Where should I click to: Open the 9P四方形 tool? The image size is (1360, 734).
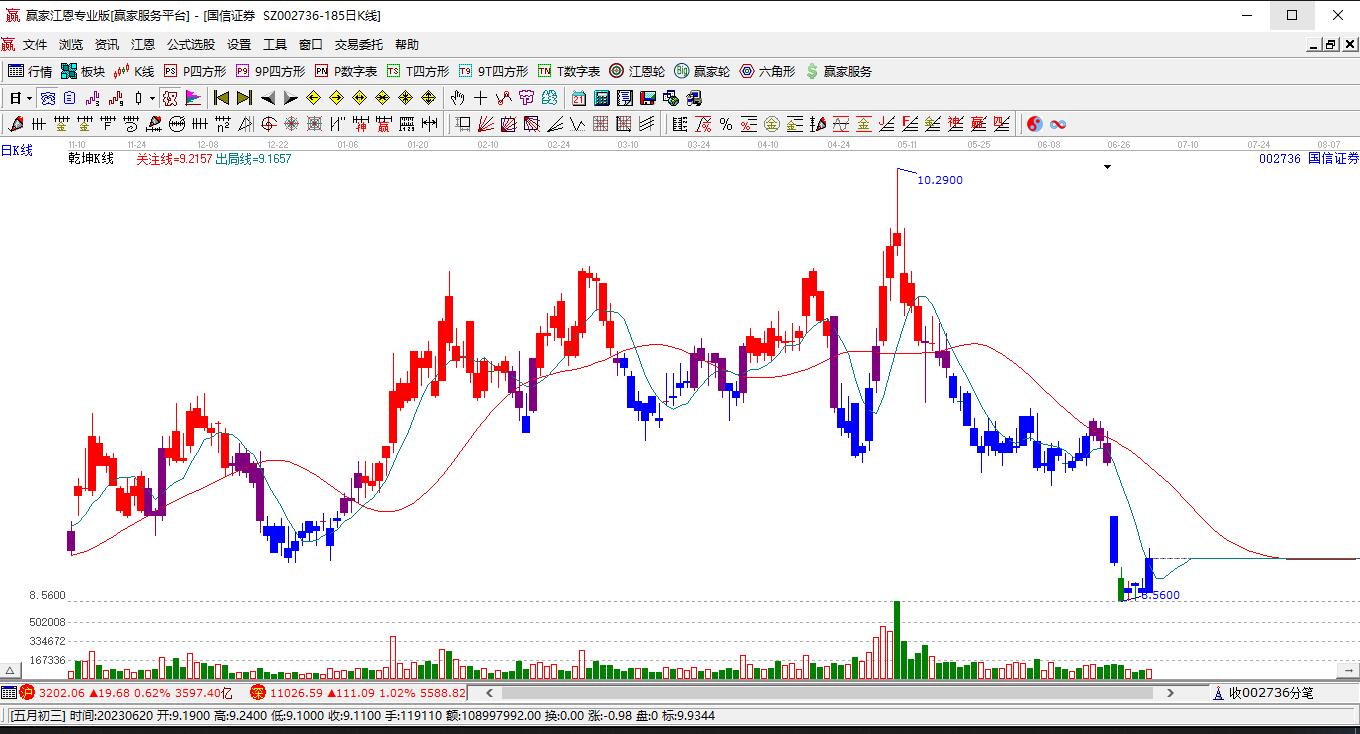pyautogui.click(x=270, y=71)
